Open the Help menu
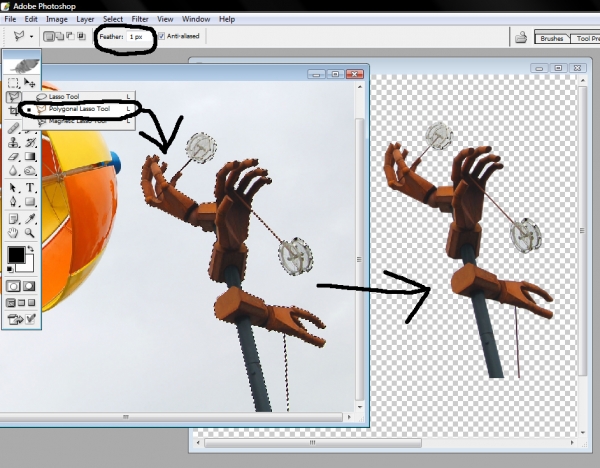This screenshot has width=600, height=468. coord(227,19)
